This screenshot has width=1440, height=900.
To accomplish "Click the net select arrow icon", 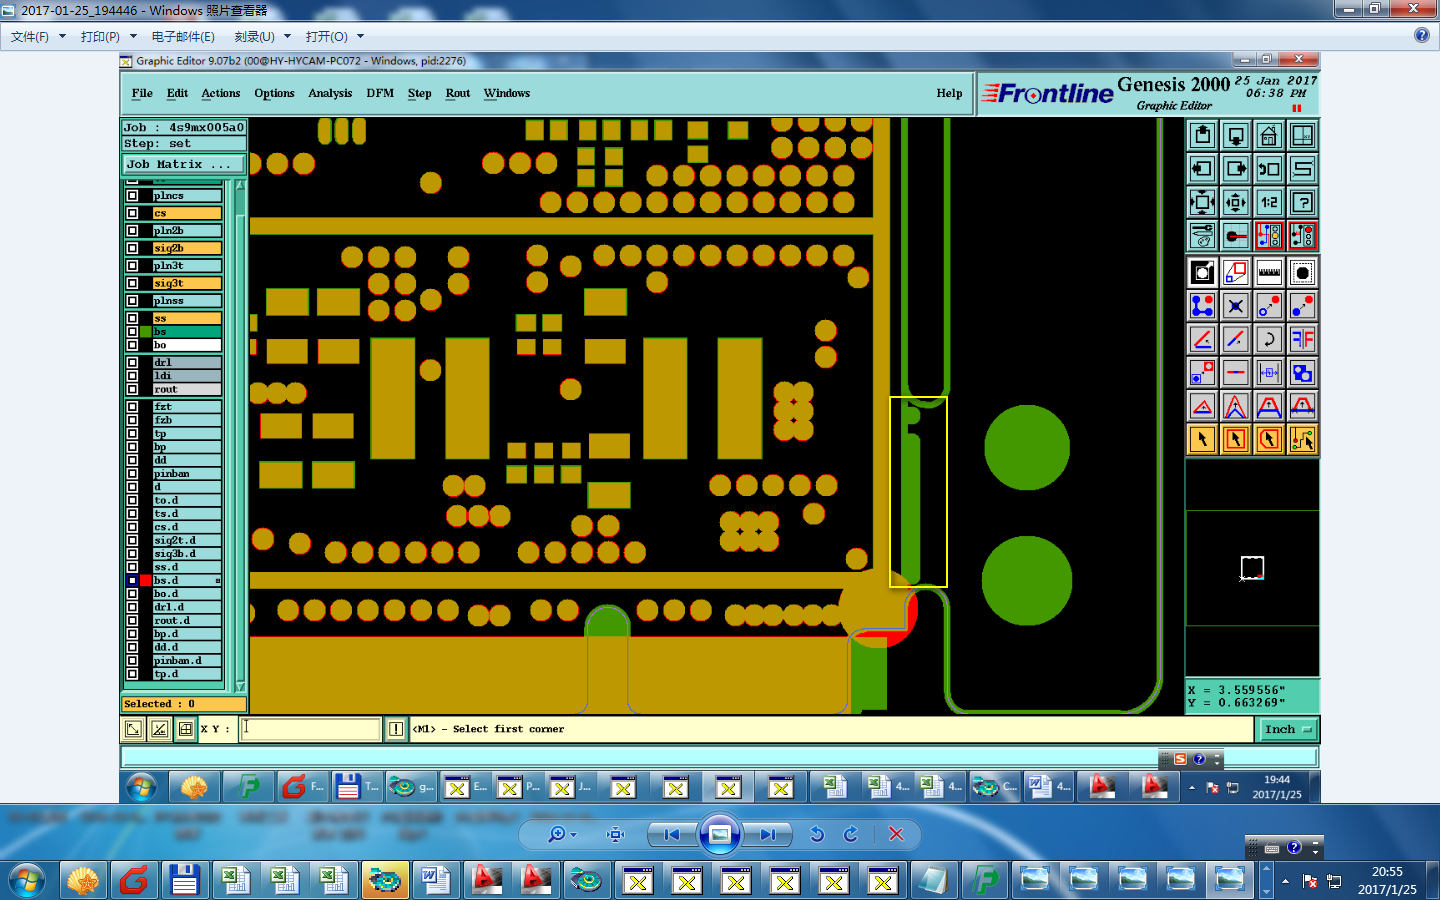I will (x=1302, y=439).
